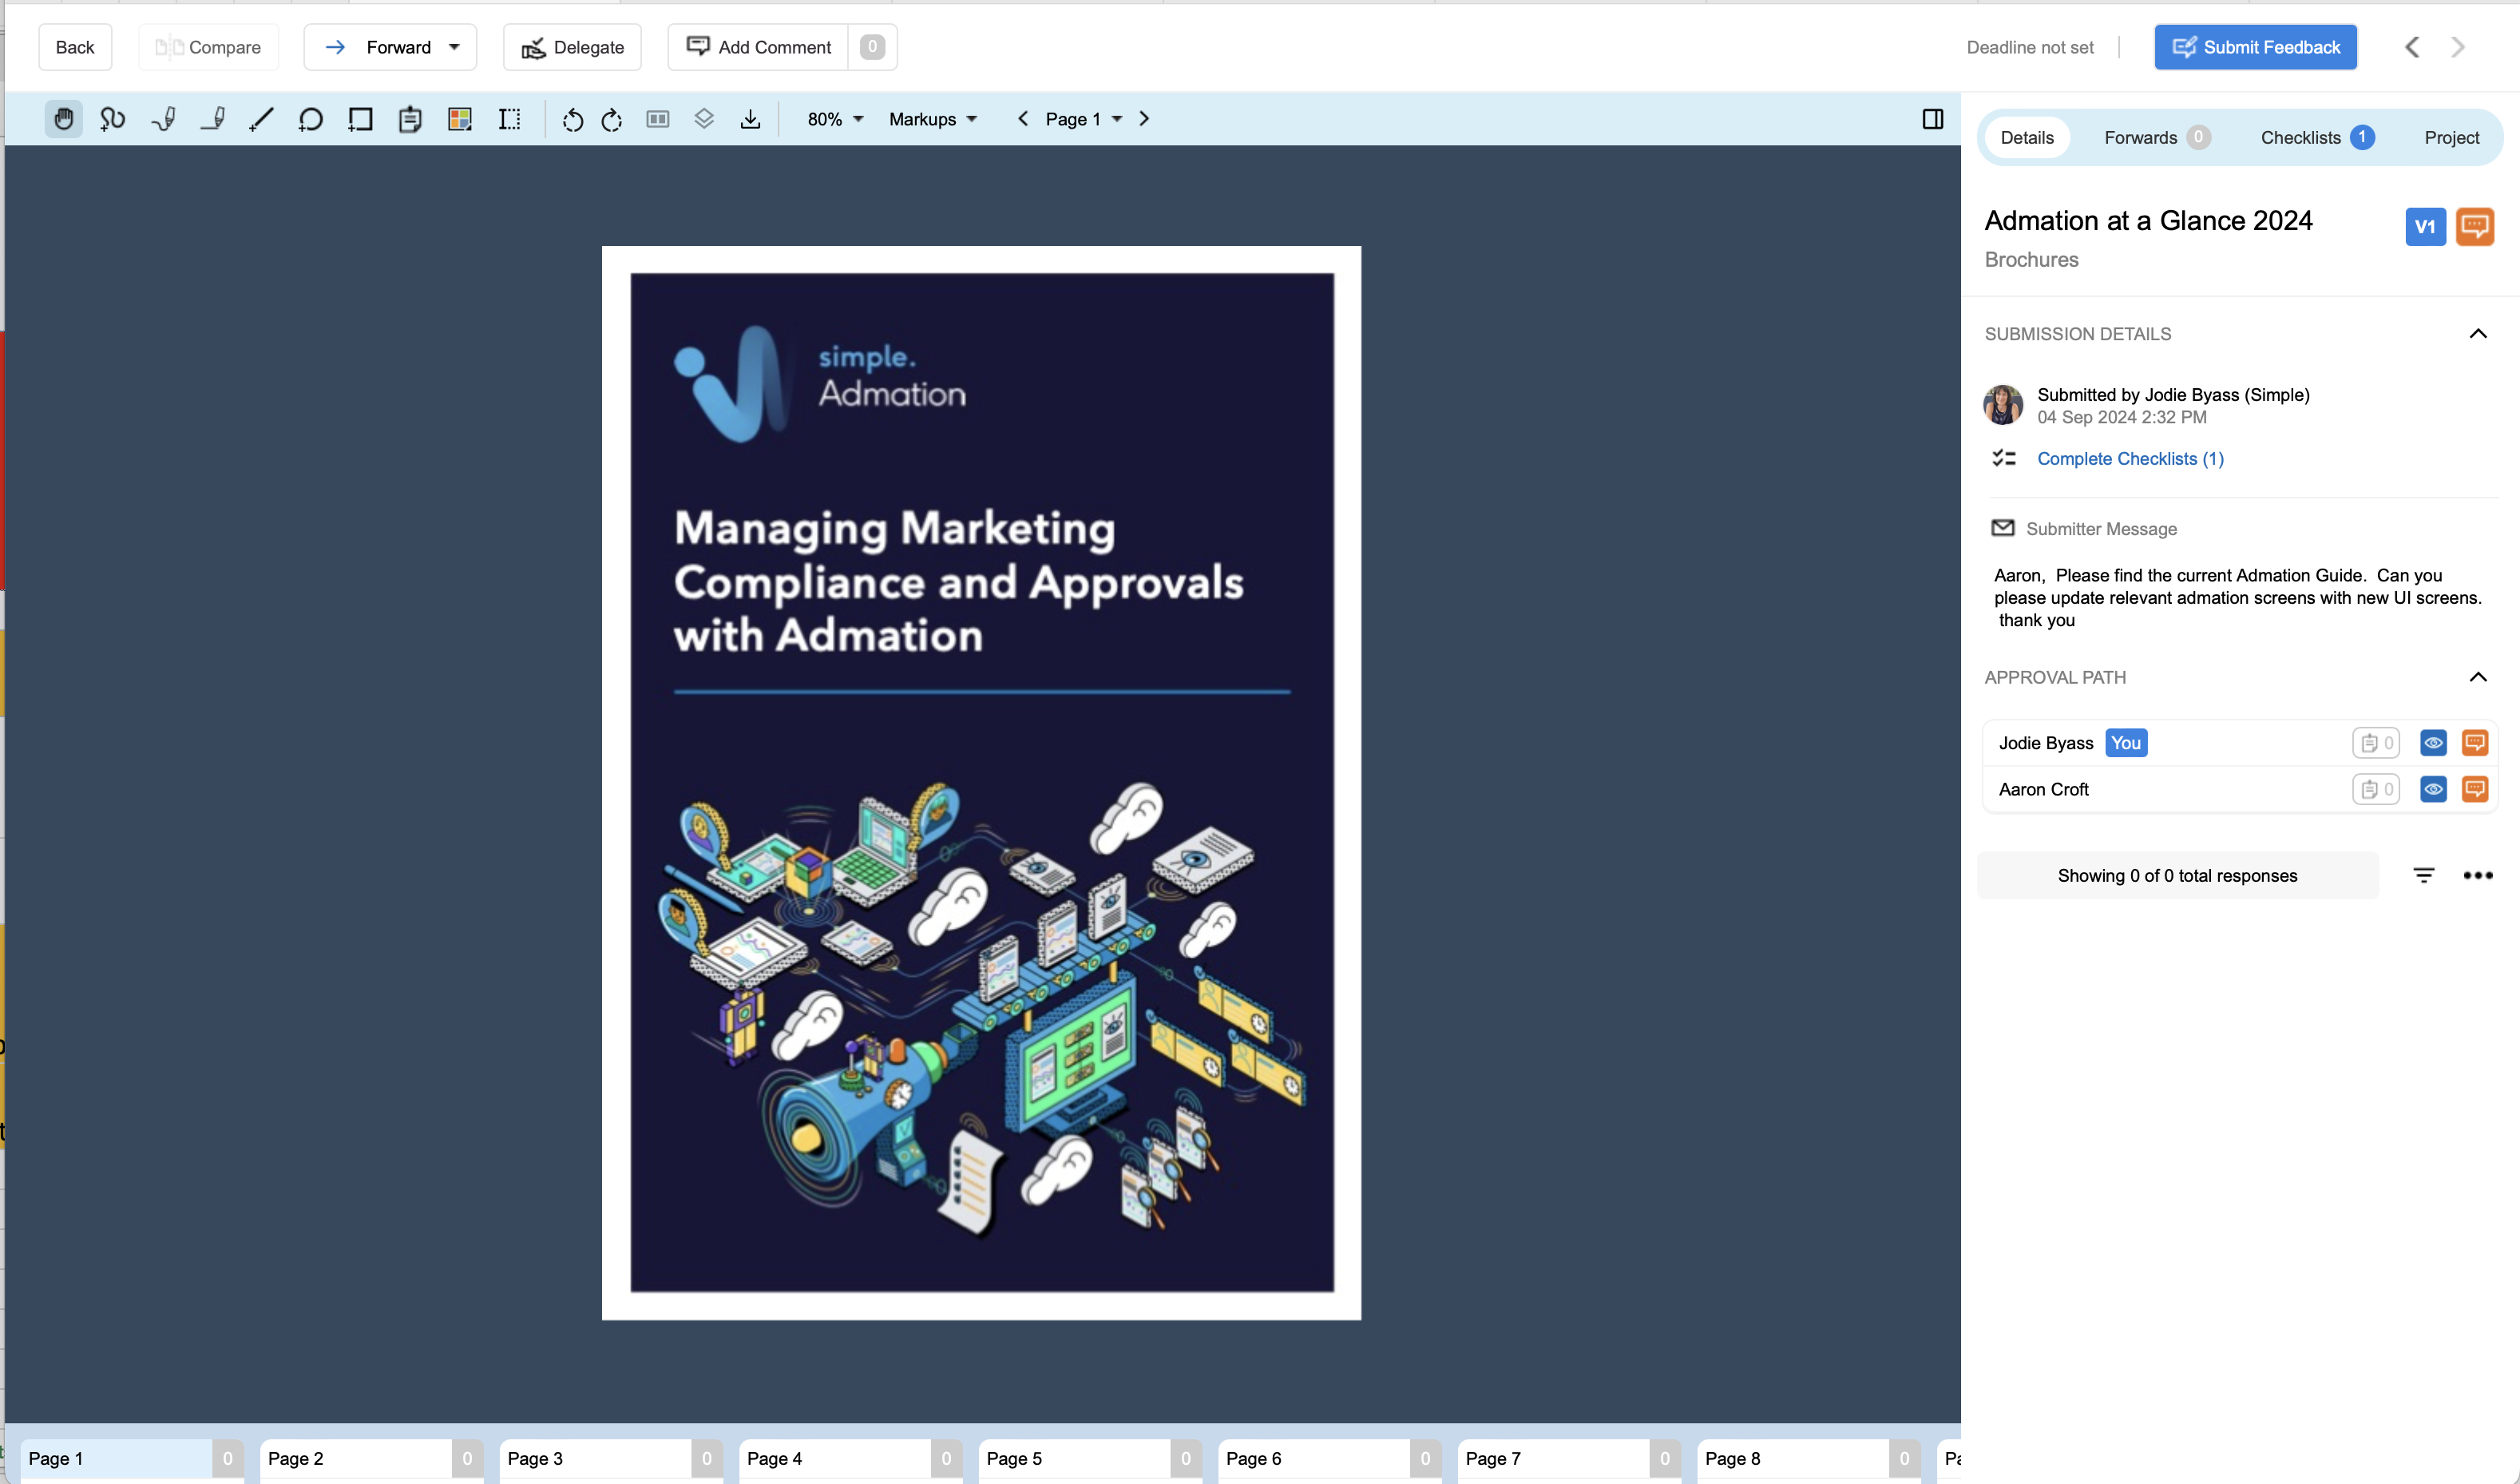
Task: Click Aaron Croft orange comment icon
Action: 2475,789
